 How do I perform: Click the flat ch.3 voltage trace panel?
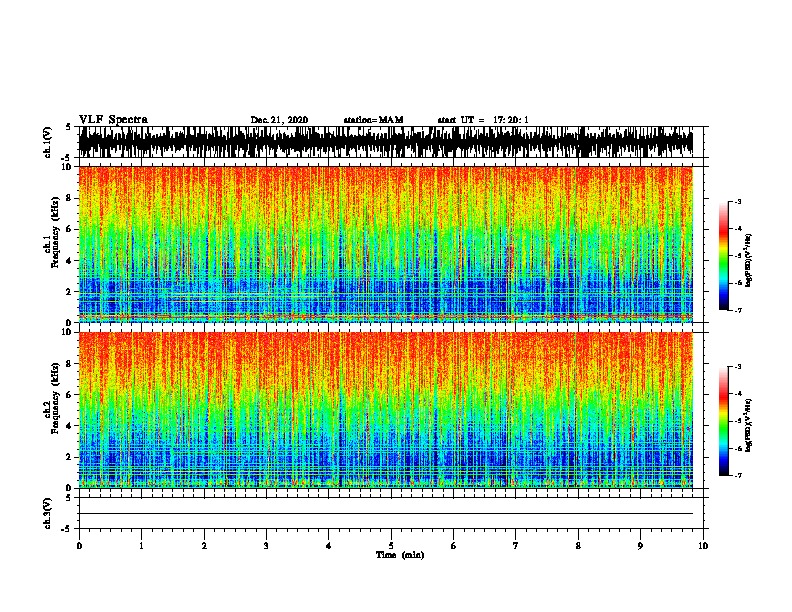390,513
